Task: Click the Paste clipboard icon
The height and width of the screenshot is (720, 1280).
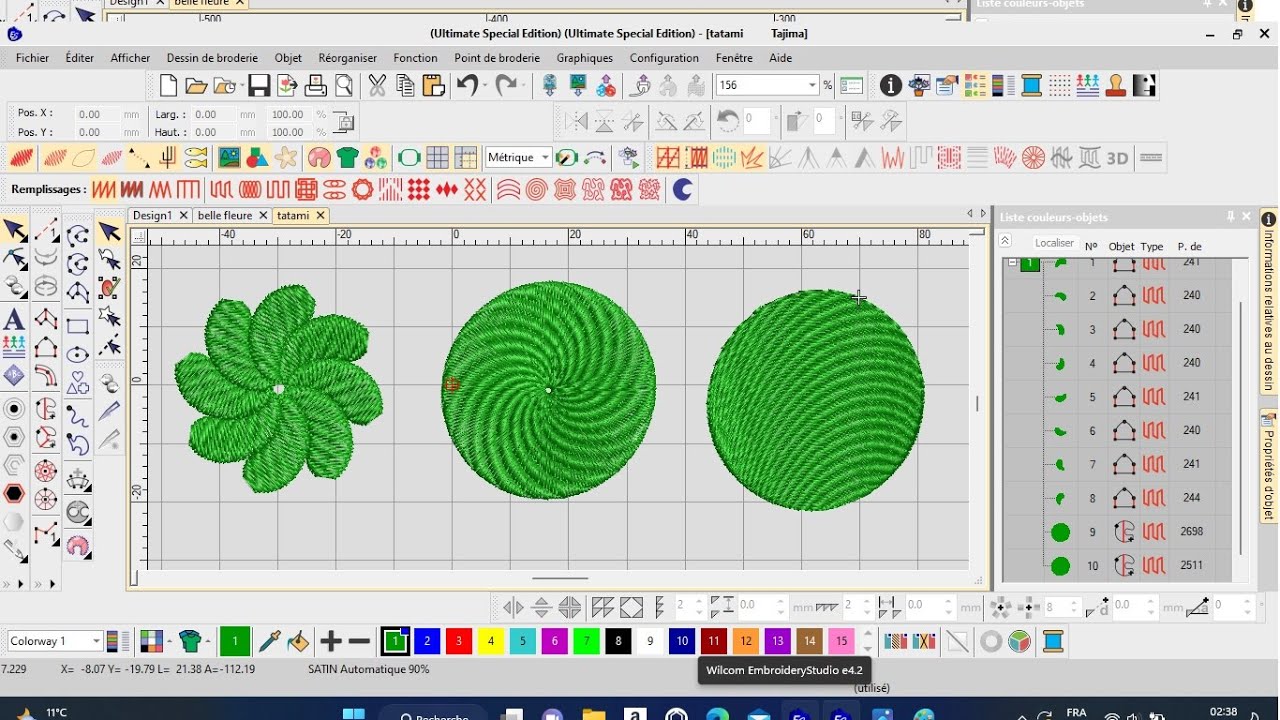Action: (x=433, y=86)
